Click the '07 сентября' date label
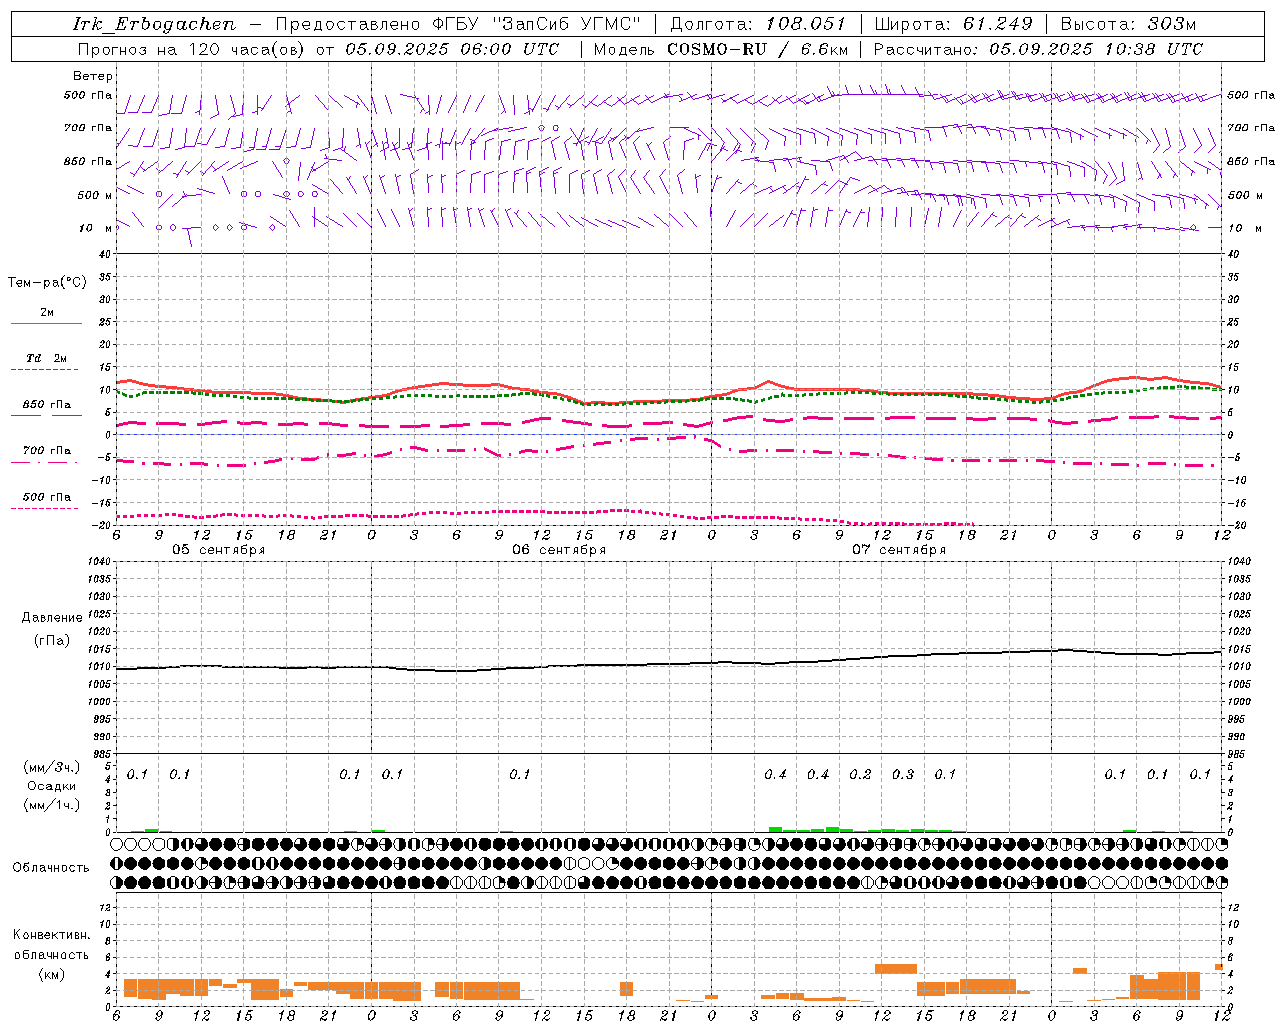Screen dimensions: 1280x1024 point(899,550)
